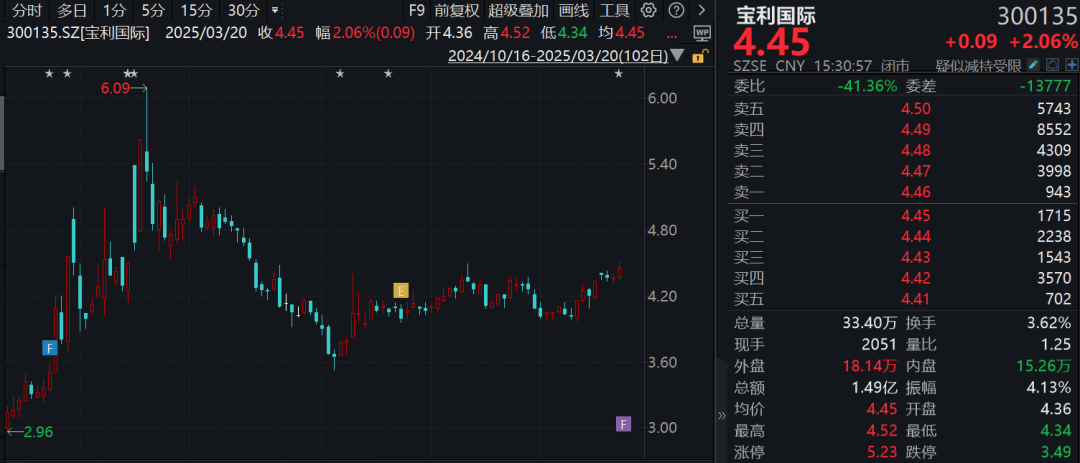Click the 买三 price 4.43
This screenshot has height=463, width=1080.
coord(916,257)
